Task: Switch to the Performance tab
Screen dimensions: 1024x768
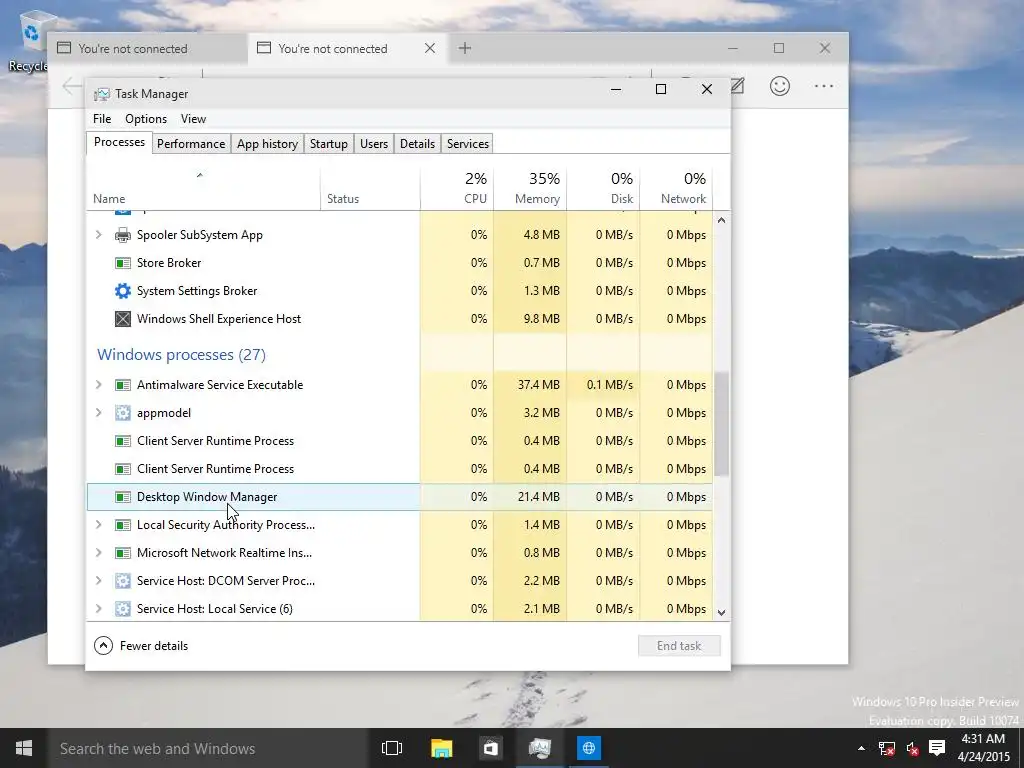Action: pyautogui.click(x=191, y=144)
